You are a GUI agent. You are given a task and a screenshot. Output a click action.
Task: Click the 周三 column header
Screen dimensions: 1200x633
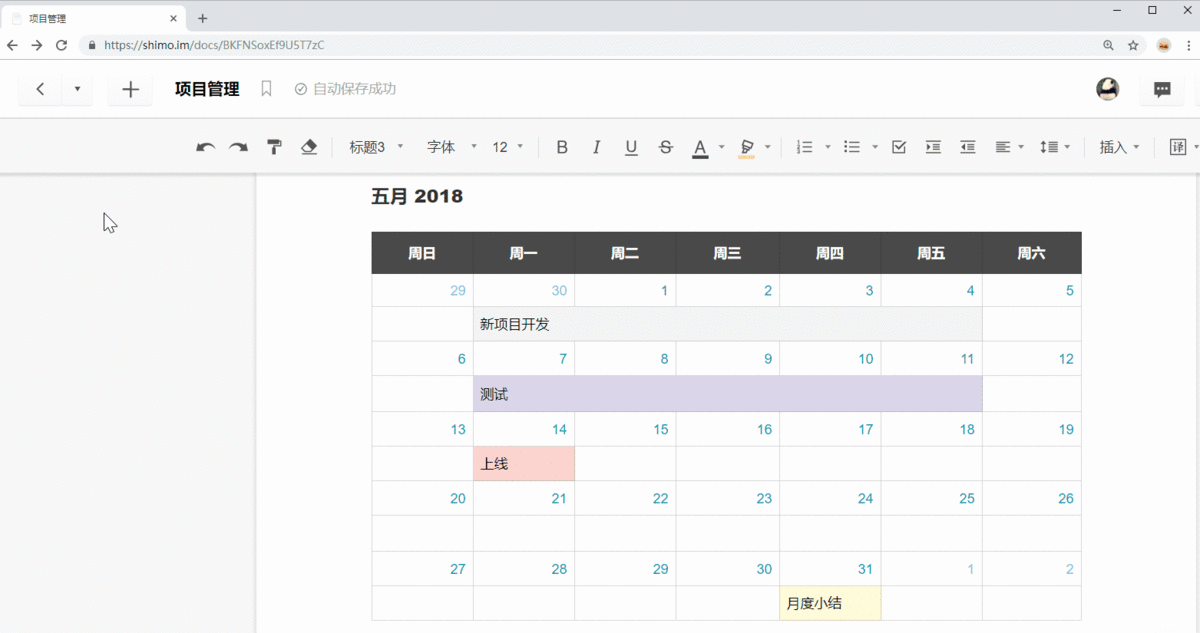tap(727, 253)
